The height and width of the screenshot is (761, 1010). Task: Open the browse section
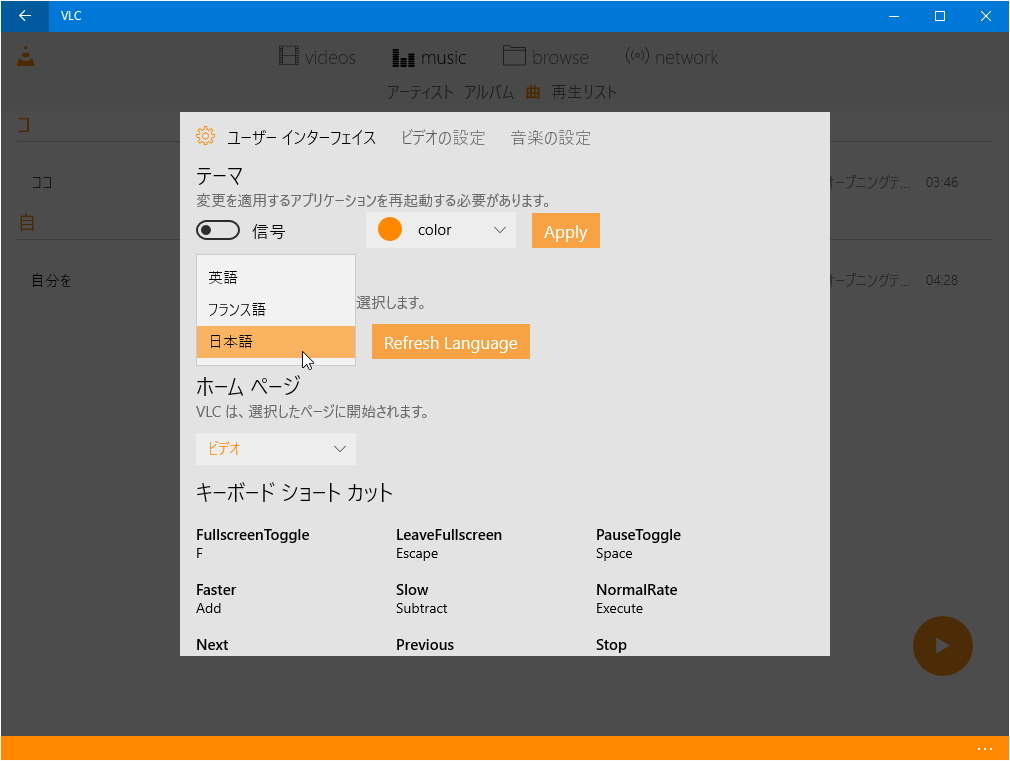click(x=546, y=57)
